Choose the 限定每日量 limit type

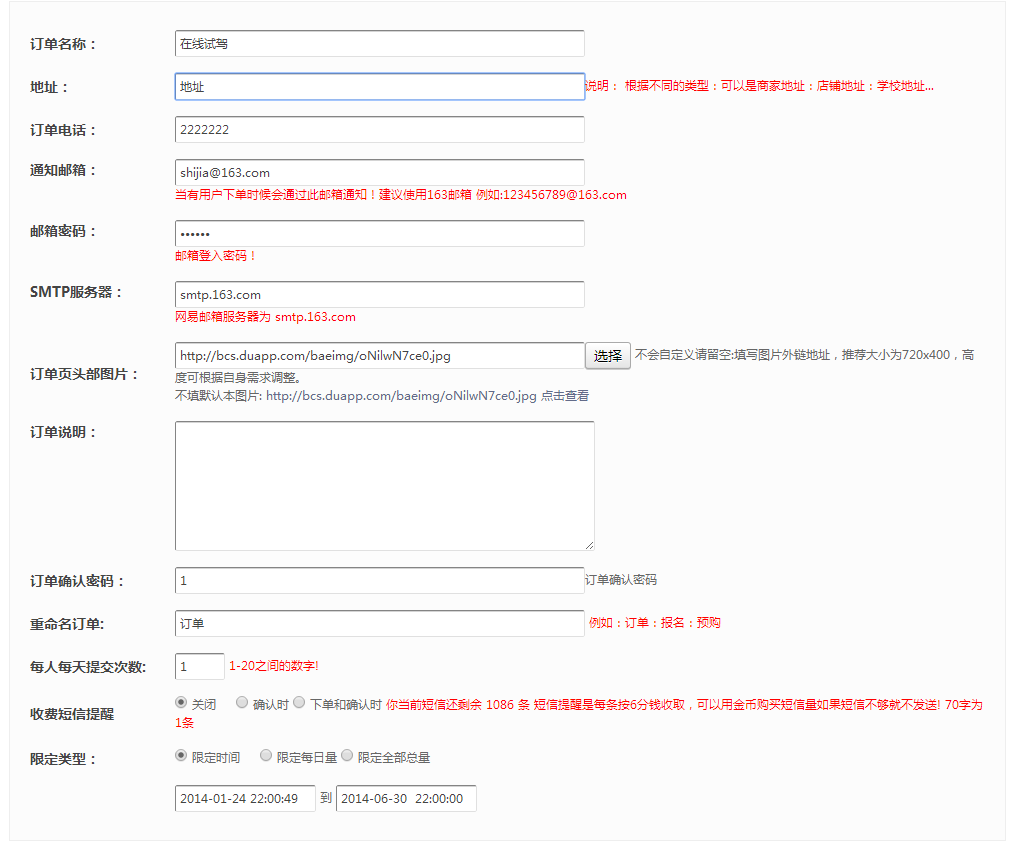point(266,756)
